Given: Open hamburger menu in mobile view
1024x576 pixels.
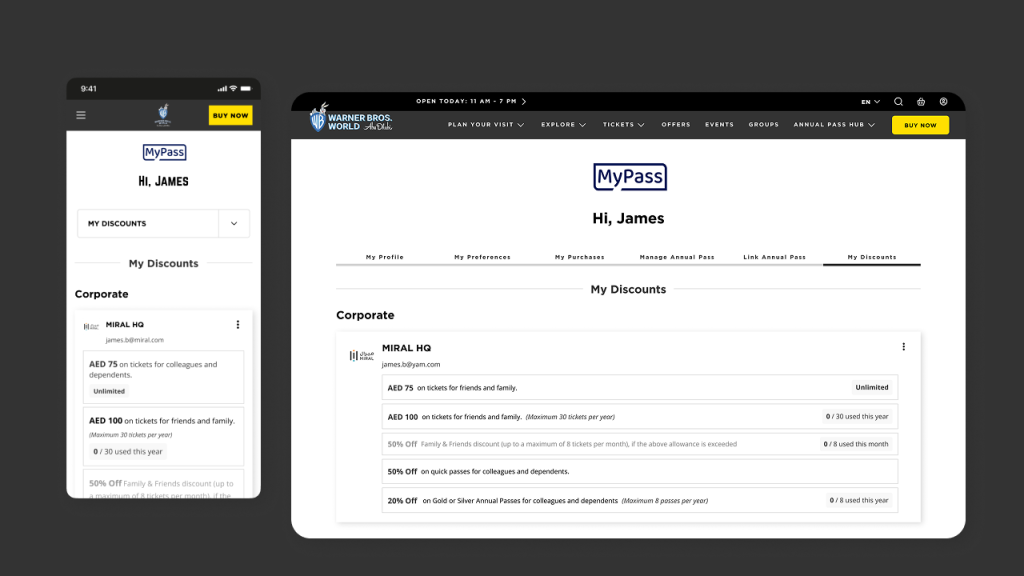Looking at the screenshot, I should pyautogui.click(x=81, y=115).
